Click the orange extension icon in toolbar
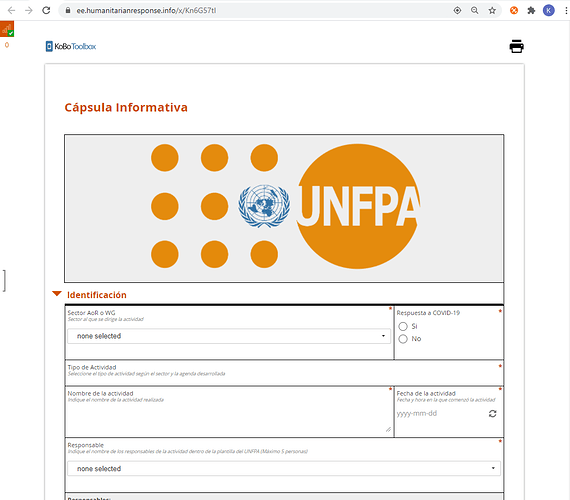 [x=514, y=11]
